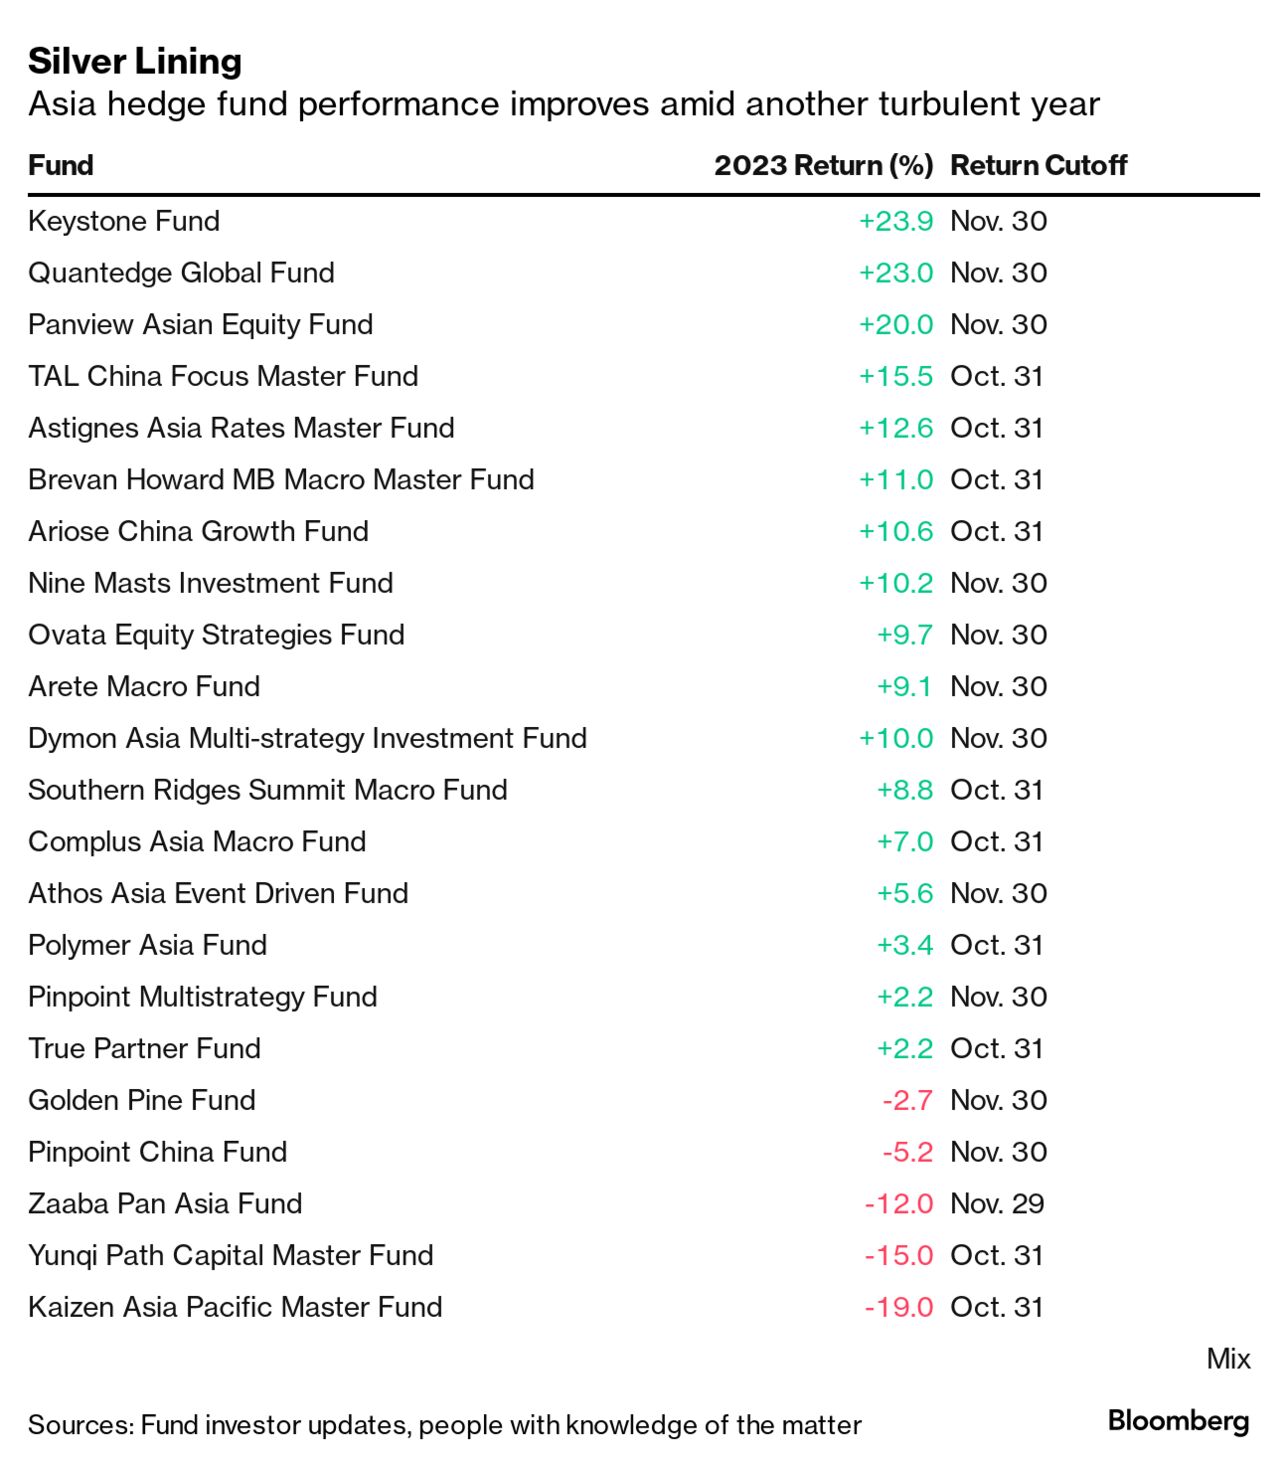This screenshot has width=1288, height=1466.
Task: Click the Sources footnote text
Action: pyautogui.click(x=444, y=1425)
